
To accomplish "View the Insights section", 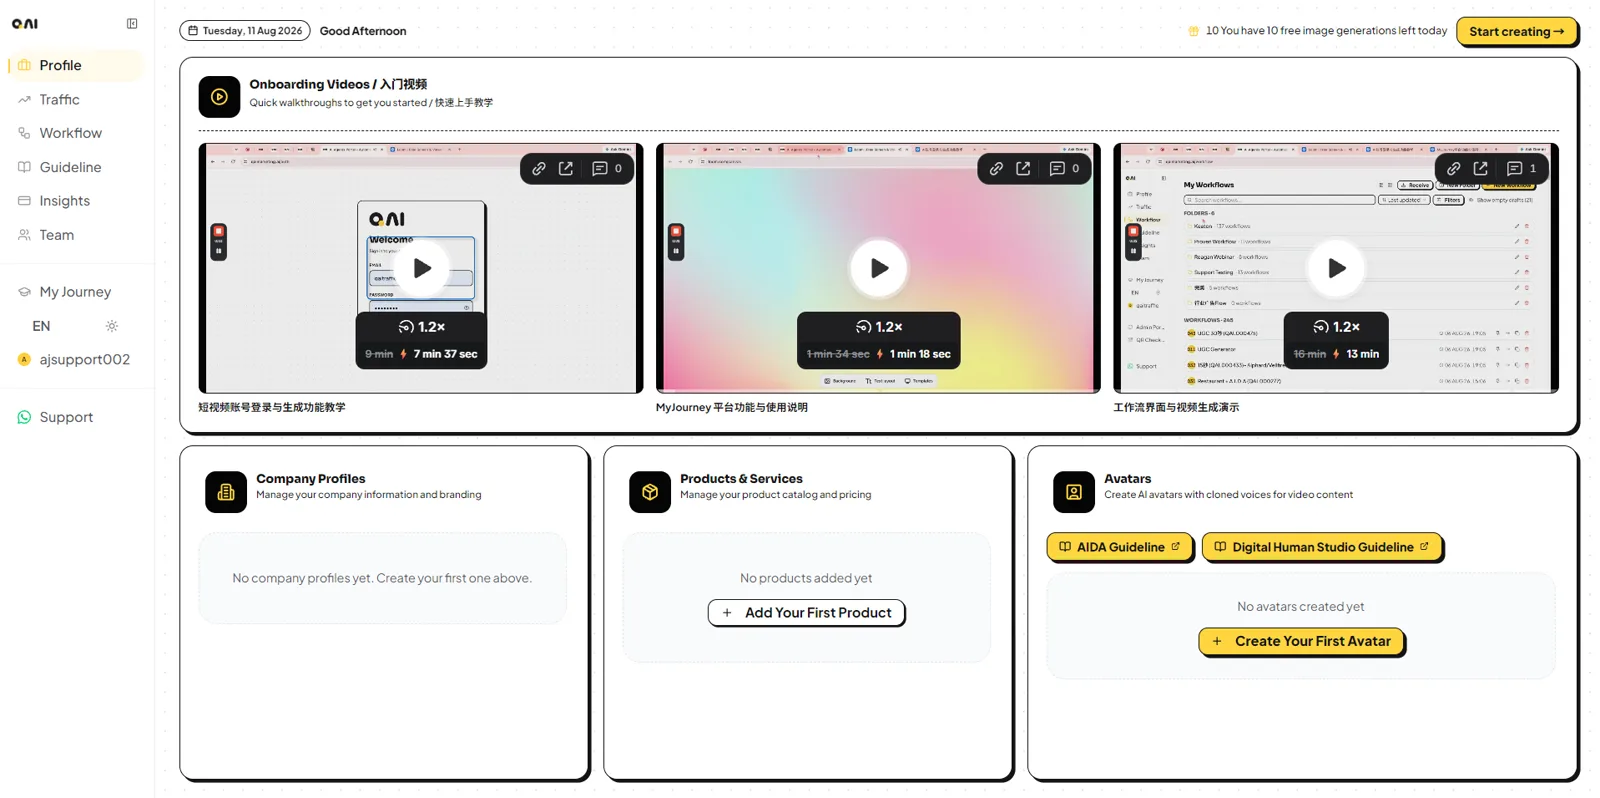I will [76, 201].
